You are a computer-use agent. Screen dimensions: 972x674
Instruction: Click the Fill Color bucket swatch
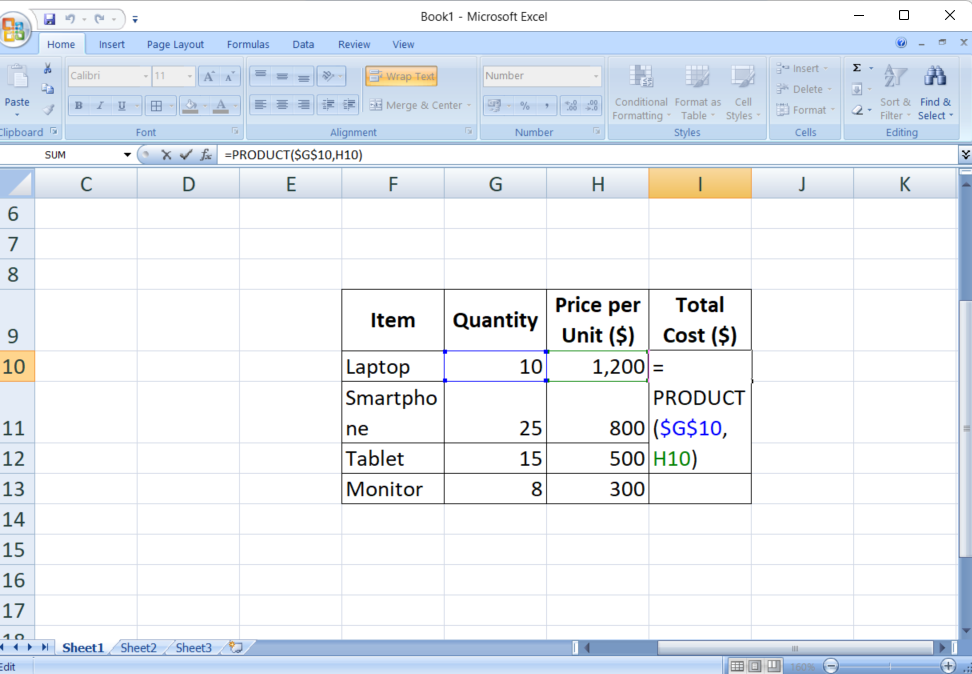(x=190, y=106)
